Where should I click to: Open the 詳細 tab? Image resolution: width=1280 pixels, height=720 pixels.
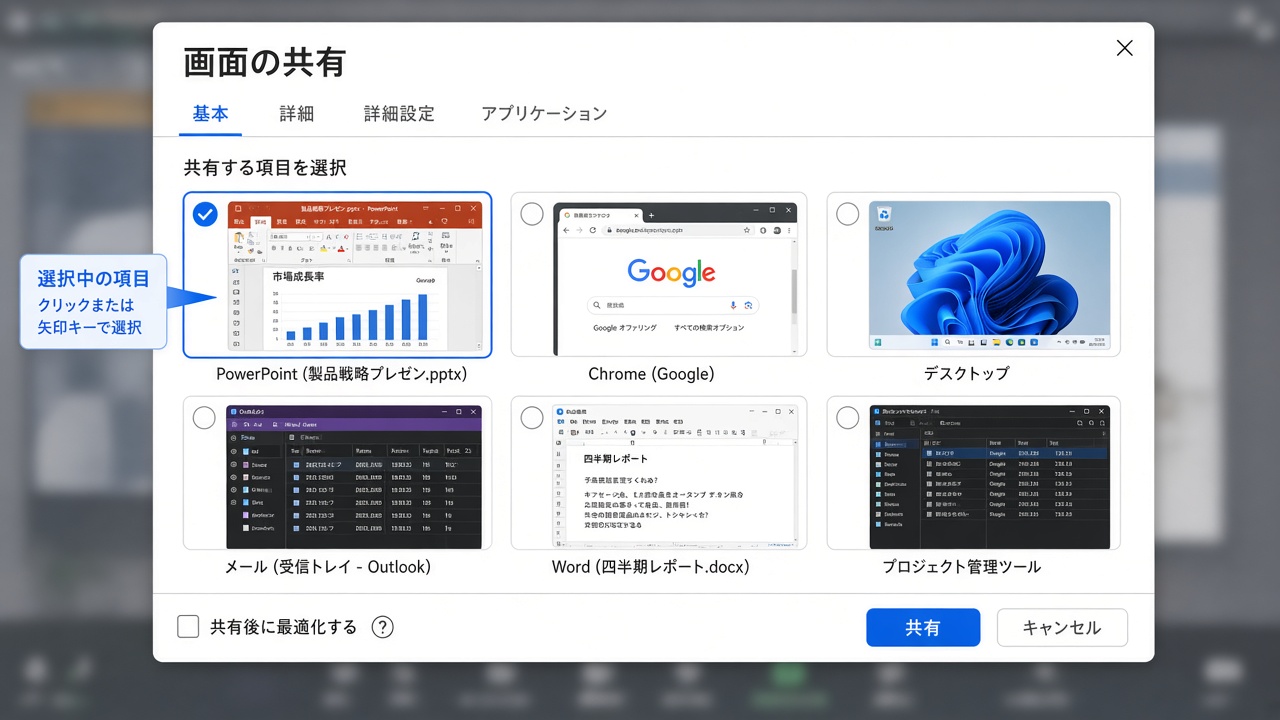[x=297, y=114]
